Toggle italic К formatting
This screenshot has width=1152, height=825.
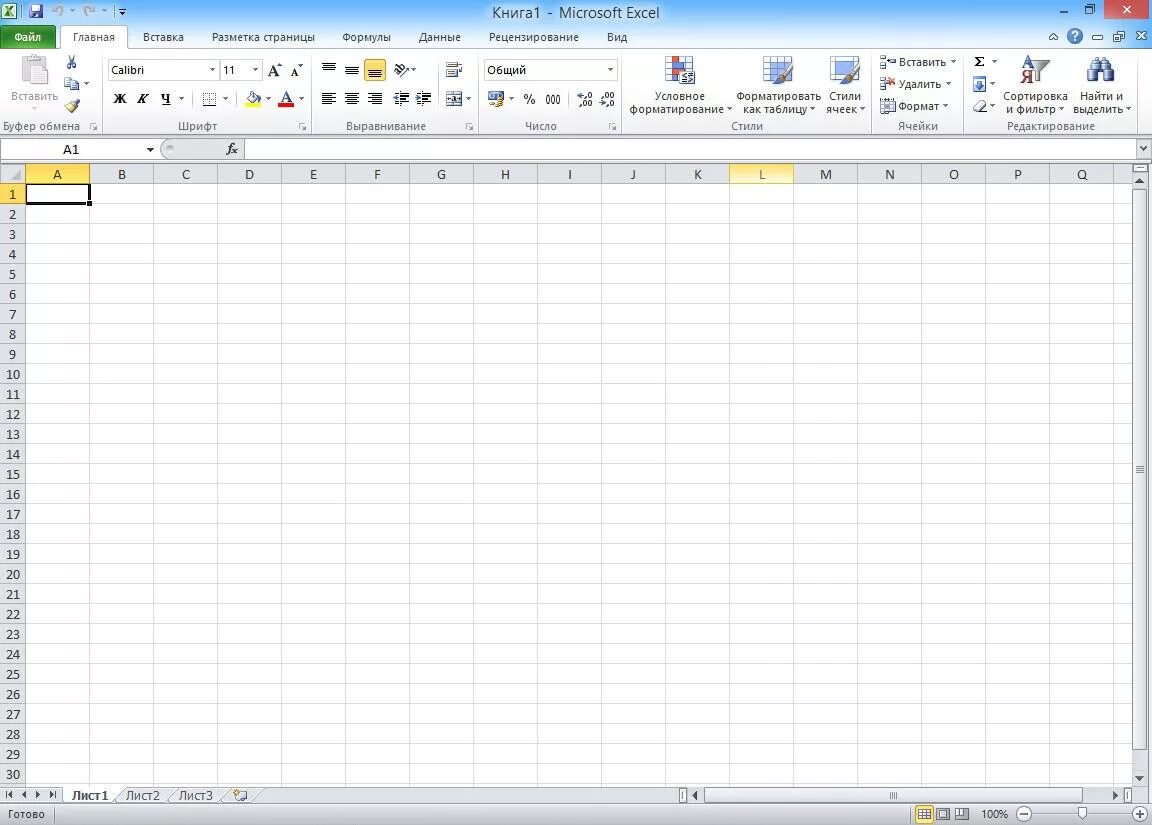click(x=143, y=98)
